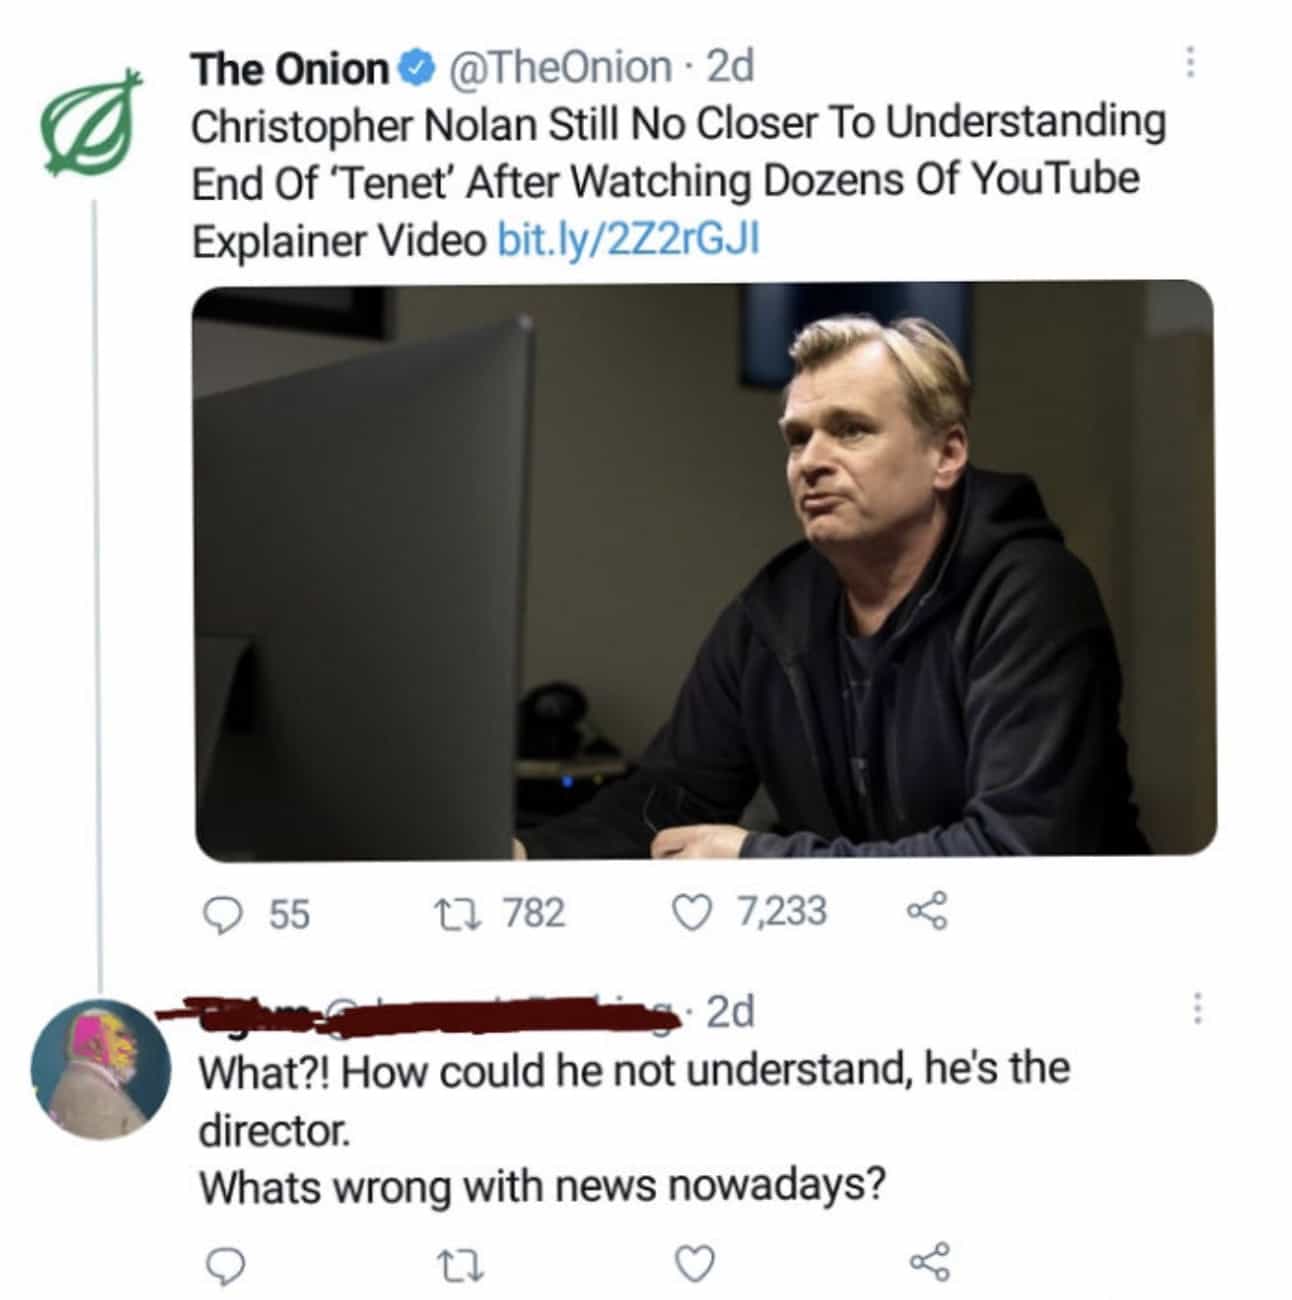
Task: Click The Onion display name
Action: pyautogui.click(x=290, y=68)
